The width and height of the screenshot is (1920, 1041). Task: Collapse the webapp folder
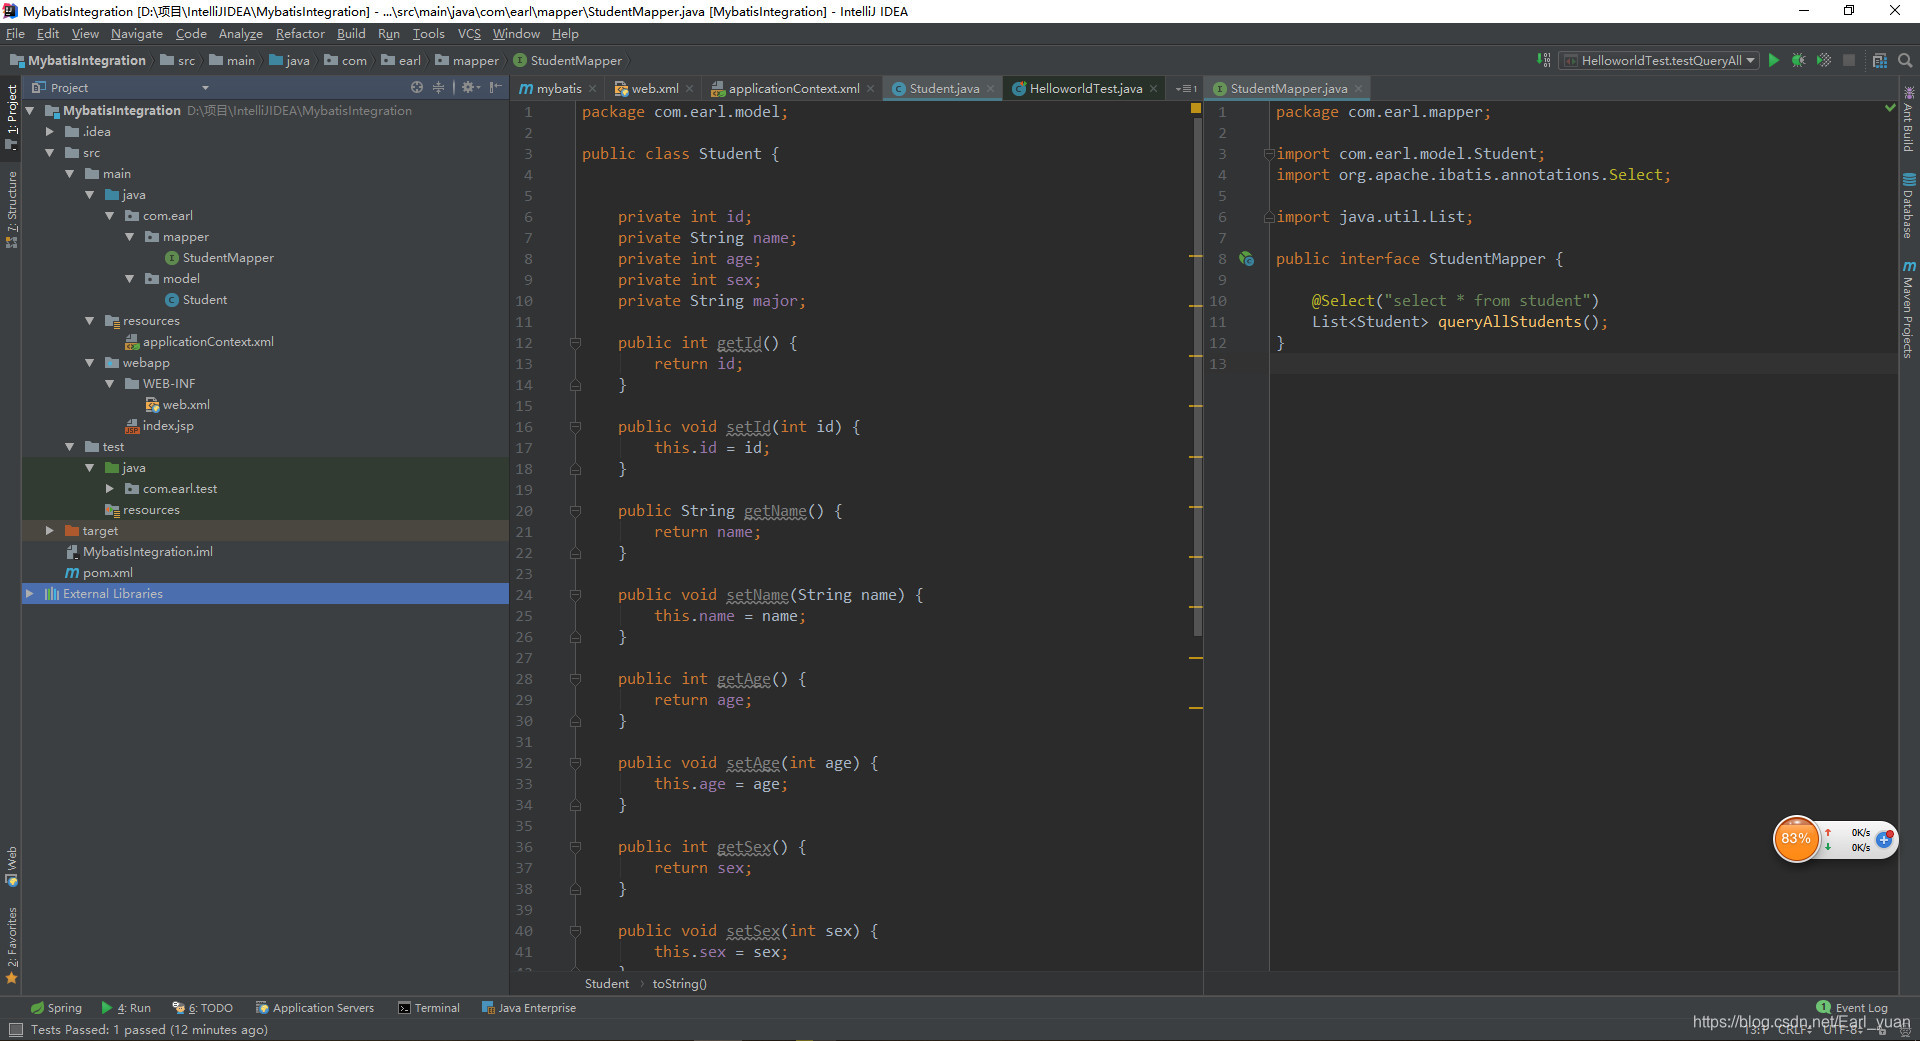tap(89, 363)
